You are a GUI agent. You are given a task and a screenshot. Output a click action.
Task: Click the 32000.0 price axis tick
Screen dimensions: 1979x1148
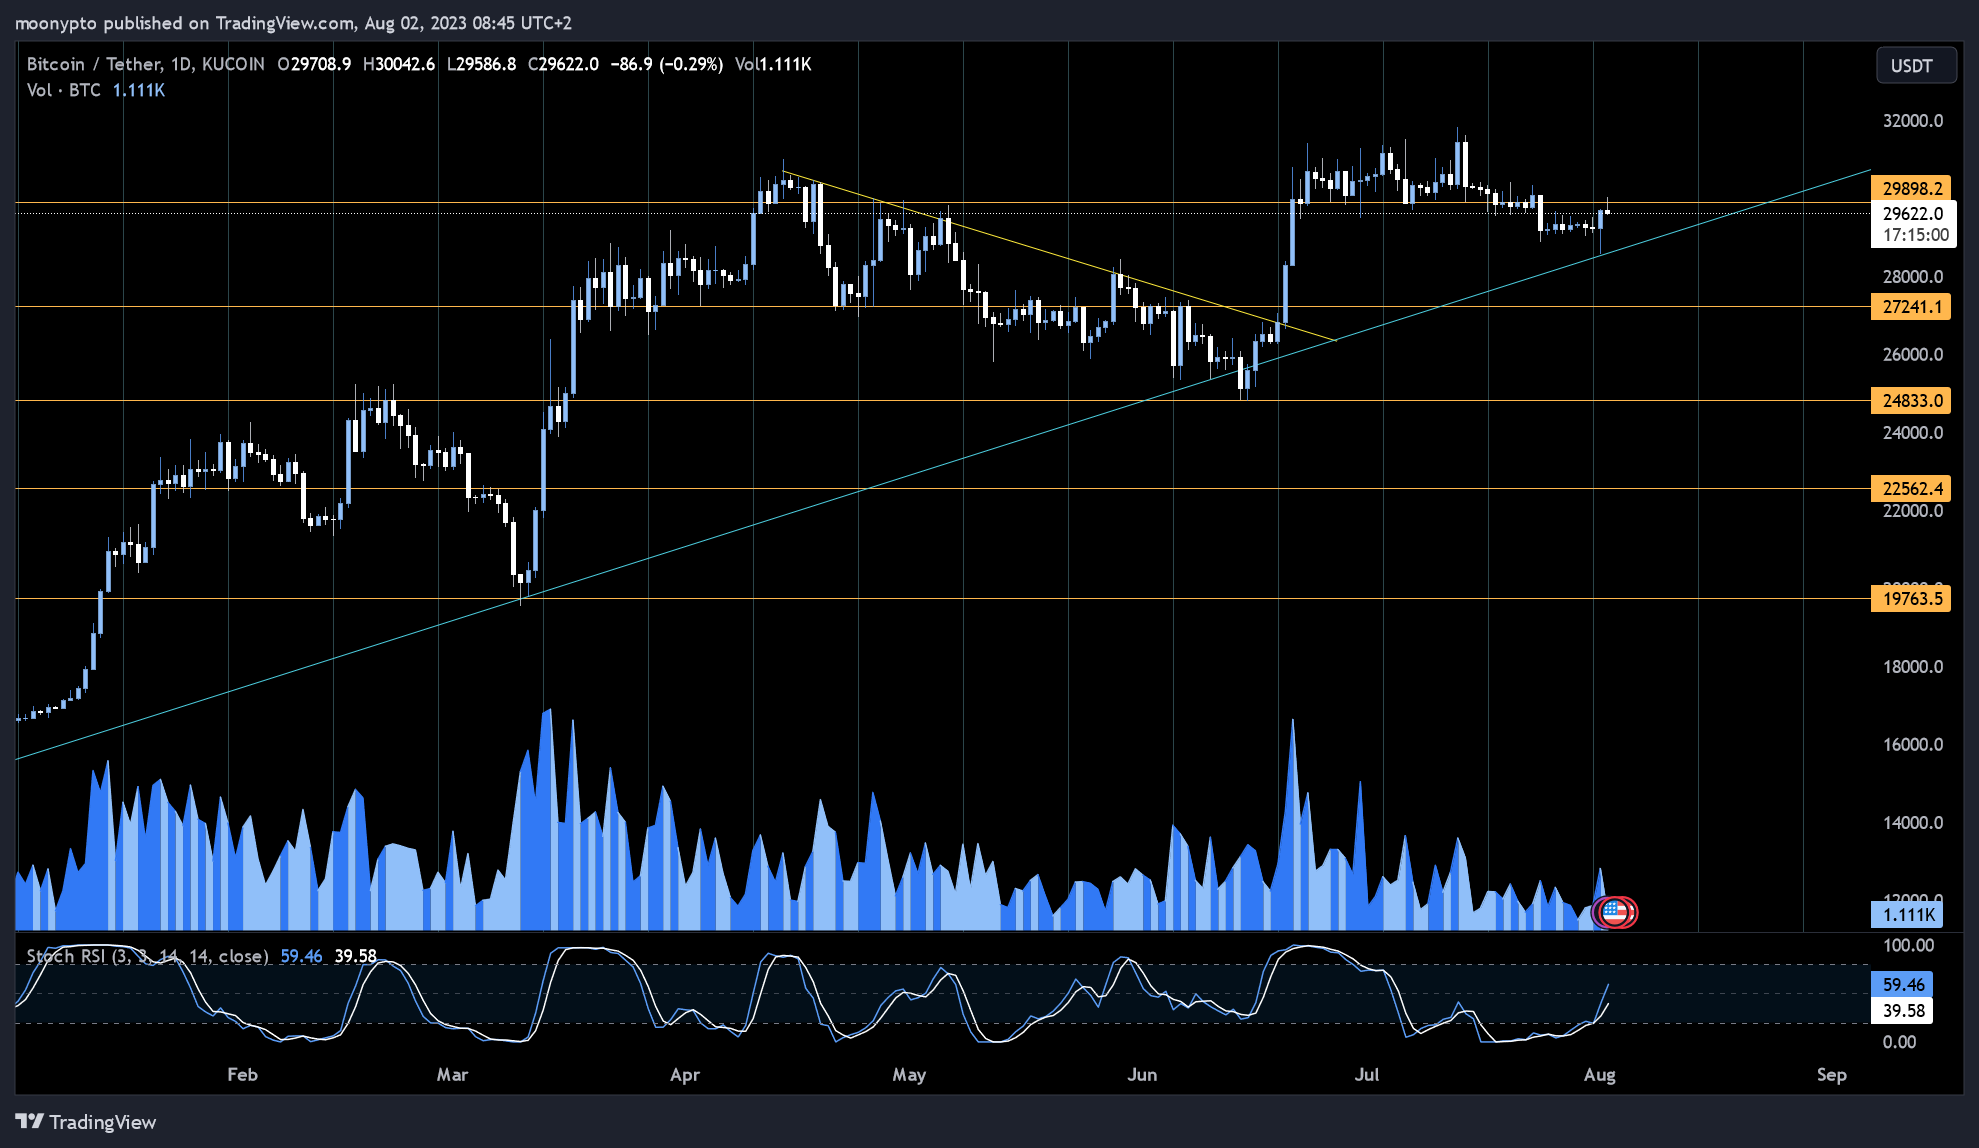[1913, 121]
